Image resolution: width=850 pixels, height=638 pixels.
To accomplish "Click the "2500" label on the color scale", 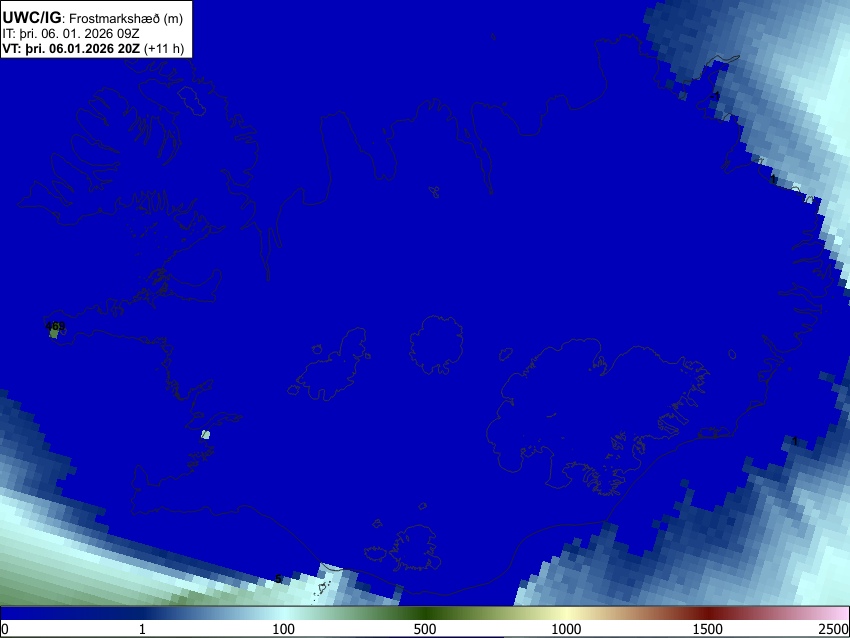I will [x=834, y=629].
